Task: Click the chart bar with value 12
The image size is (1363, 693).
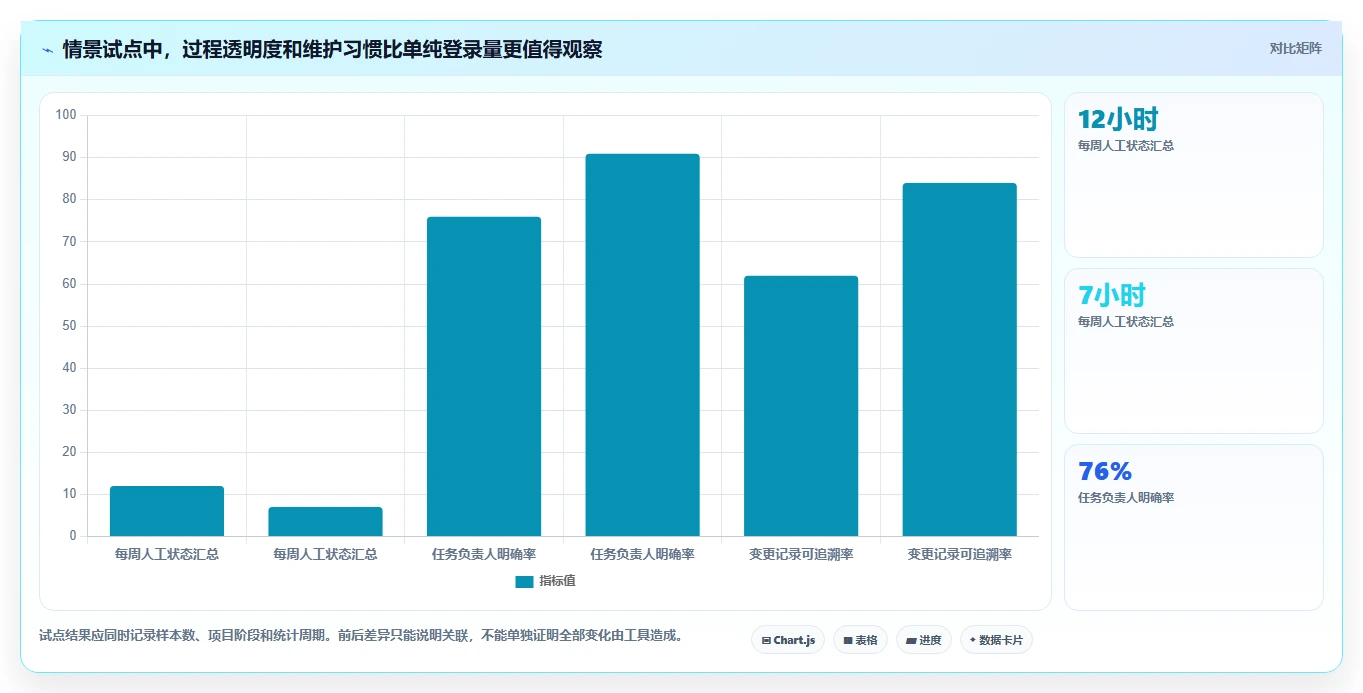Action: pyautogui.click(x=167, y=511)
